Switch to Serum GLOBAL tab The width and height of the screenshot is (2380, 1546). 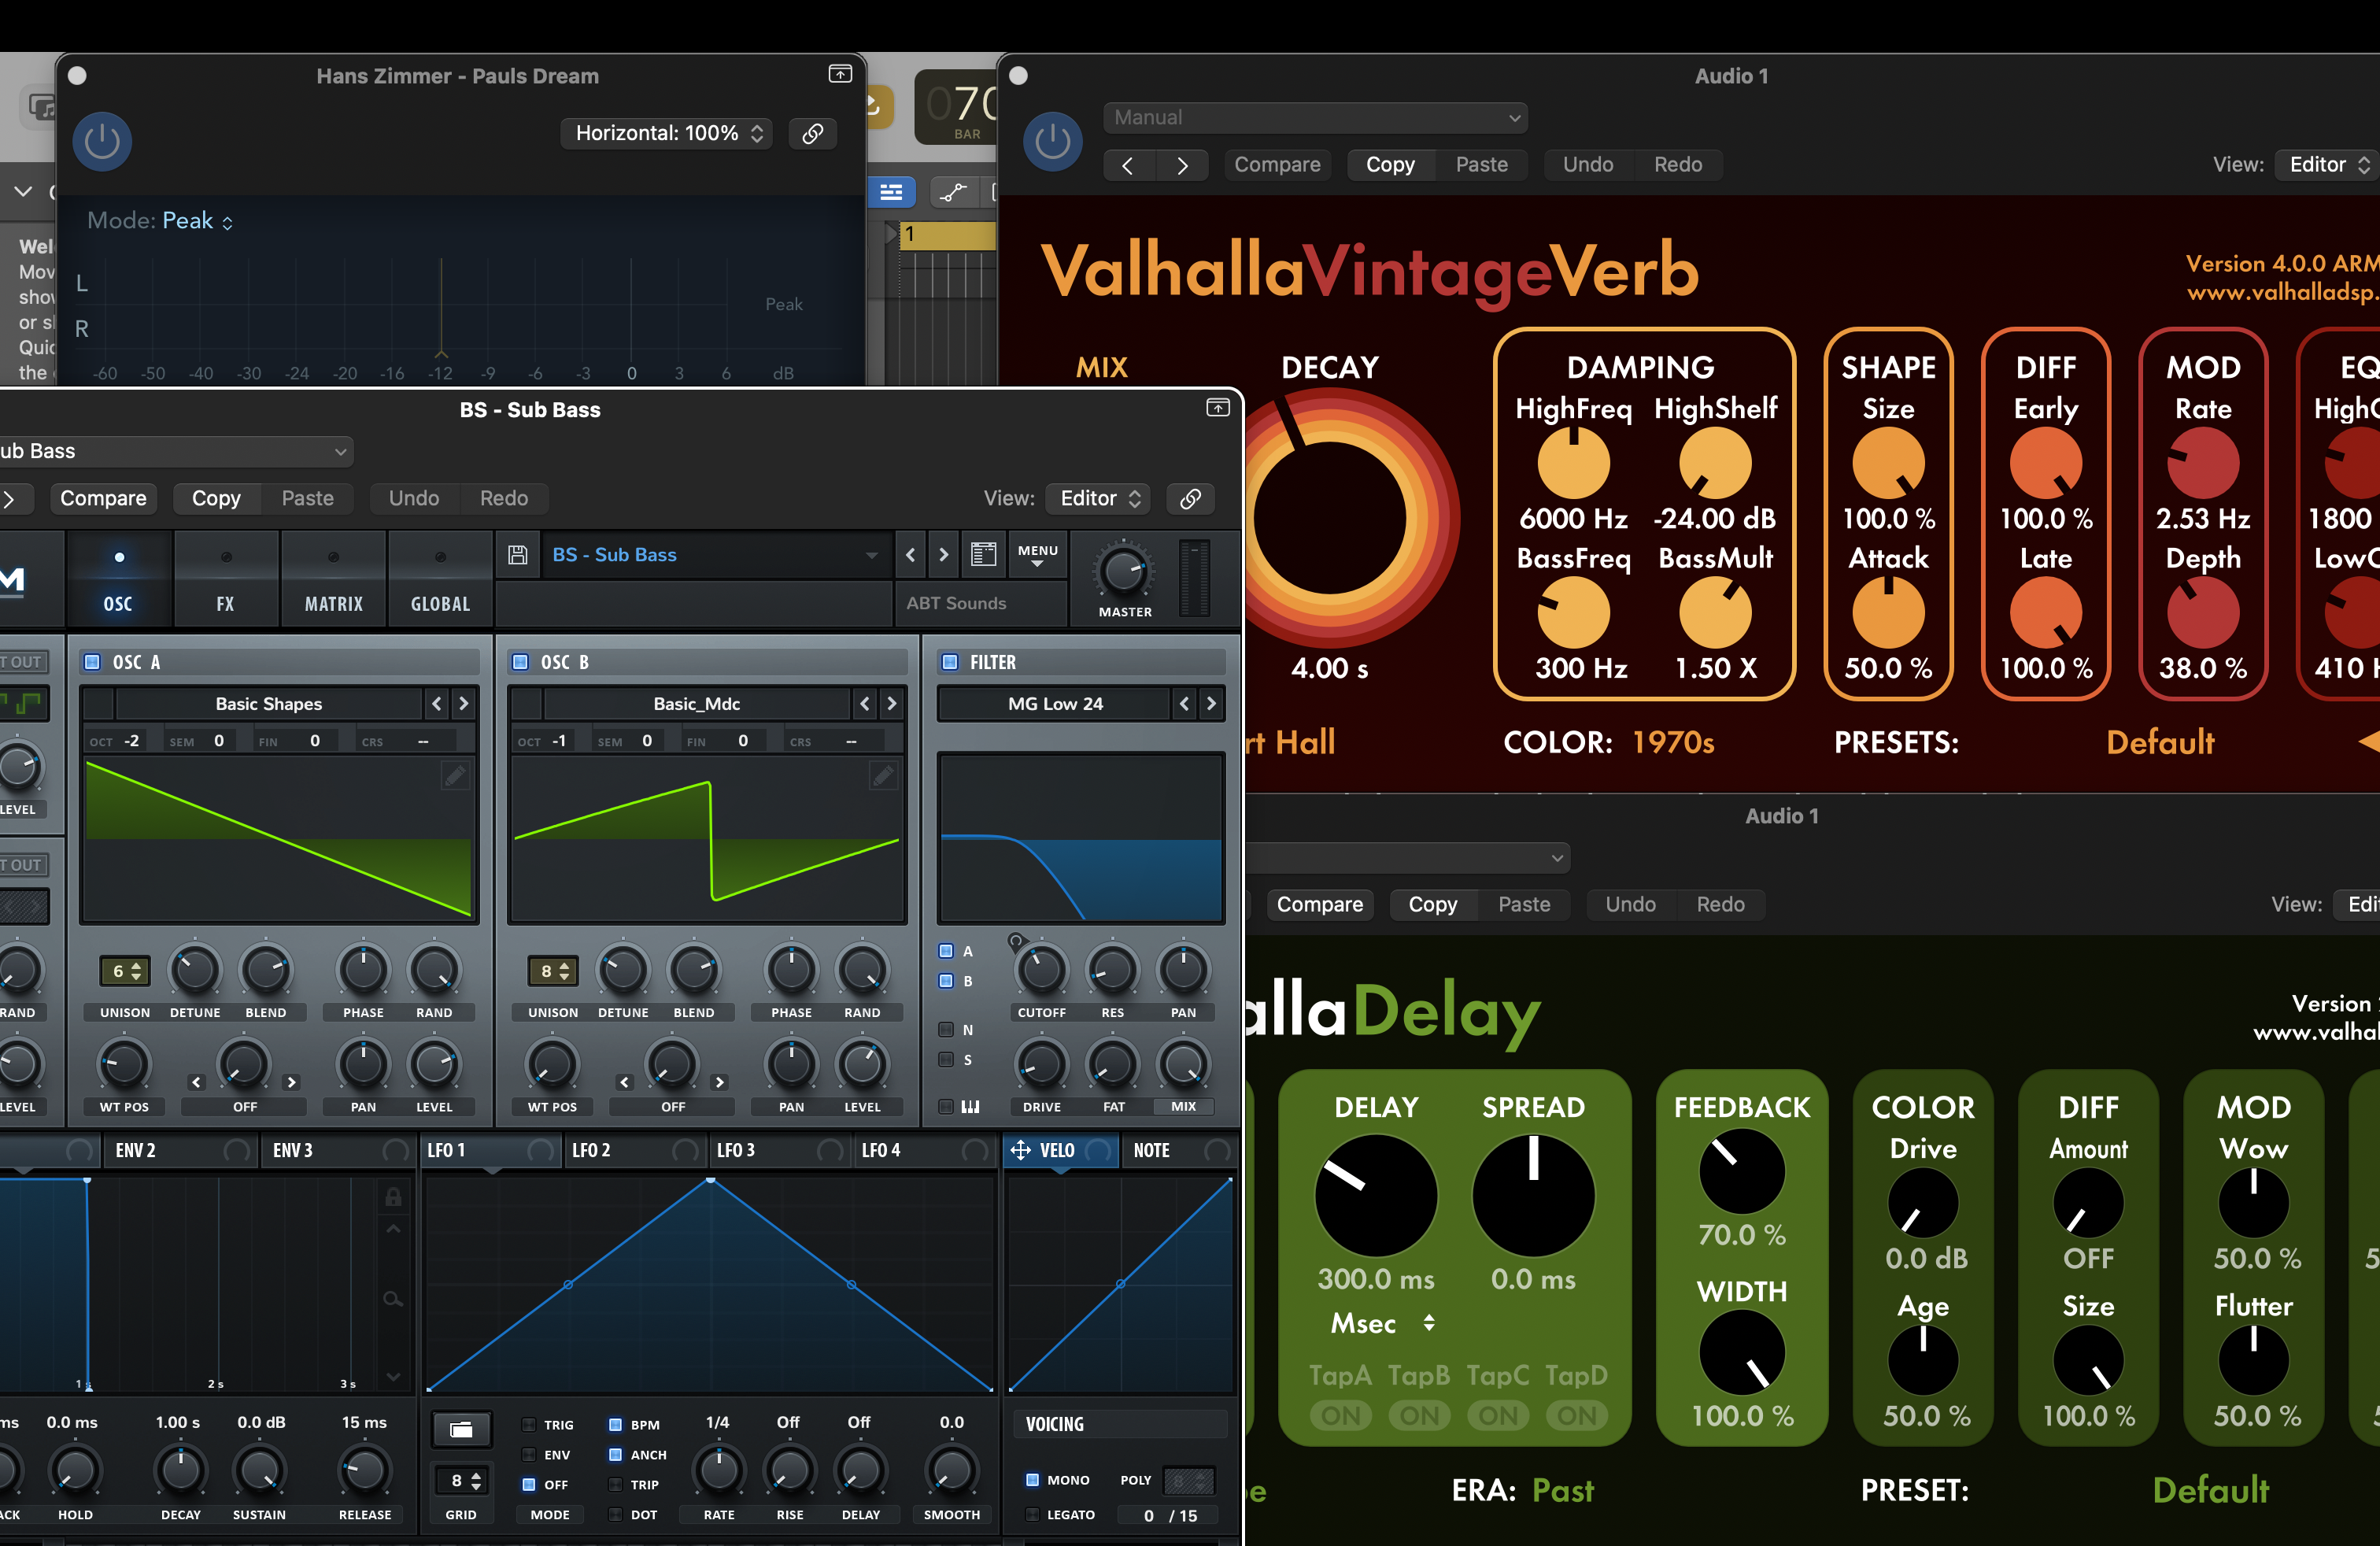440,579
